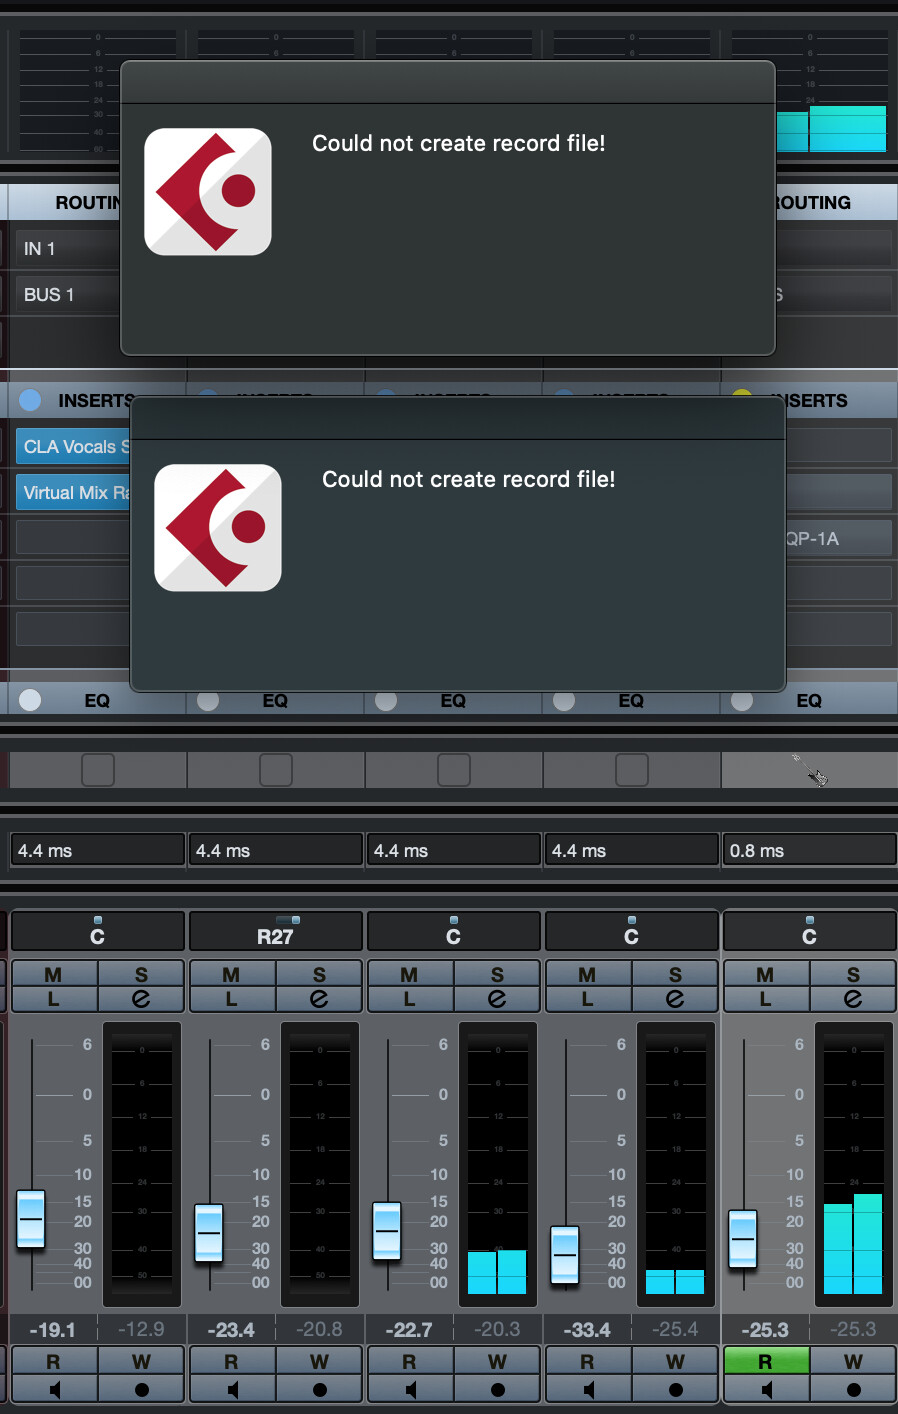Enable Write automation on second channel
The image size is (898, 1414).
click(319, 1361)
